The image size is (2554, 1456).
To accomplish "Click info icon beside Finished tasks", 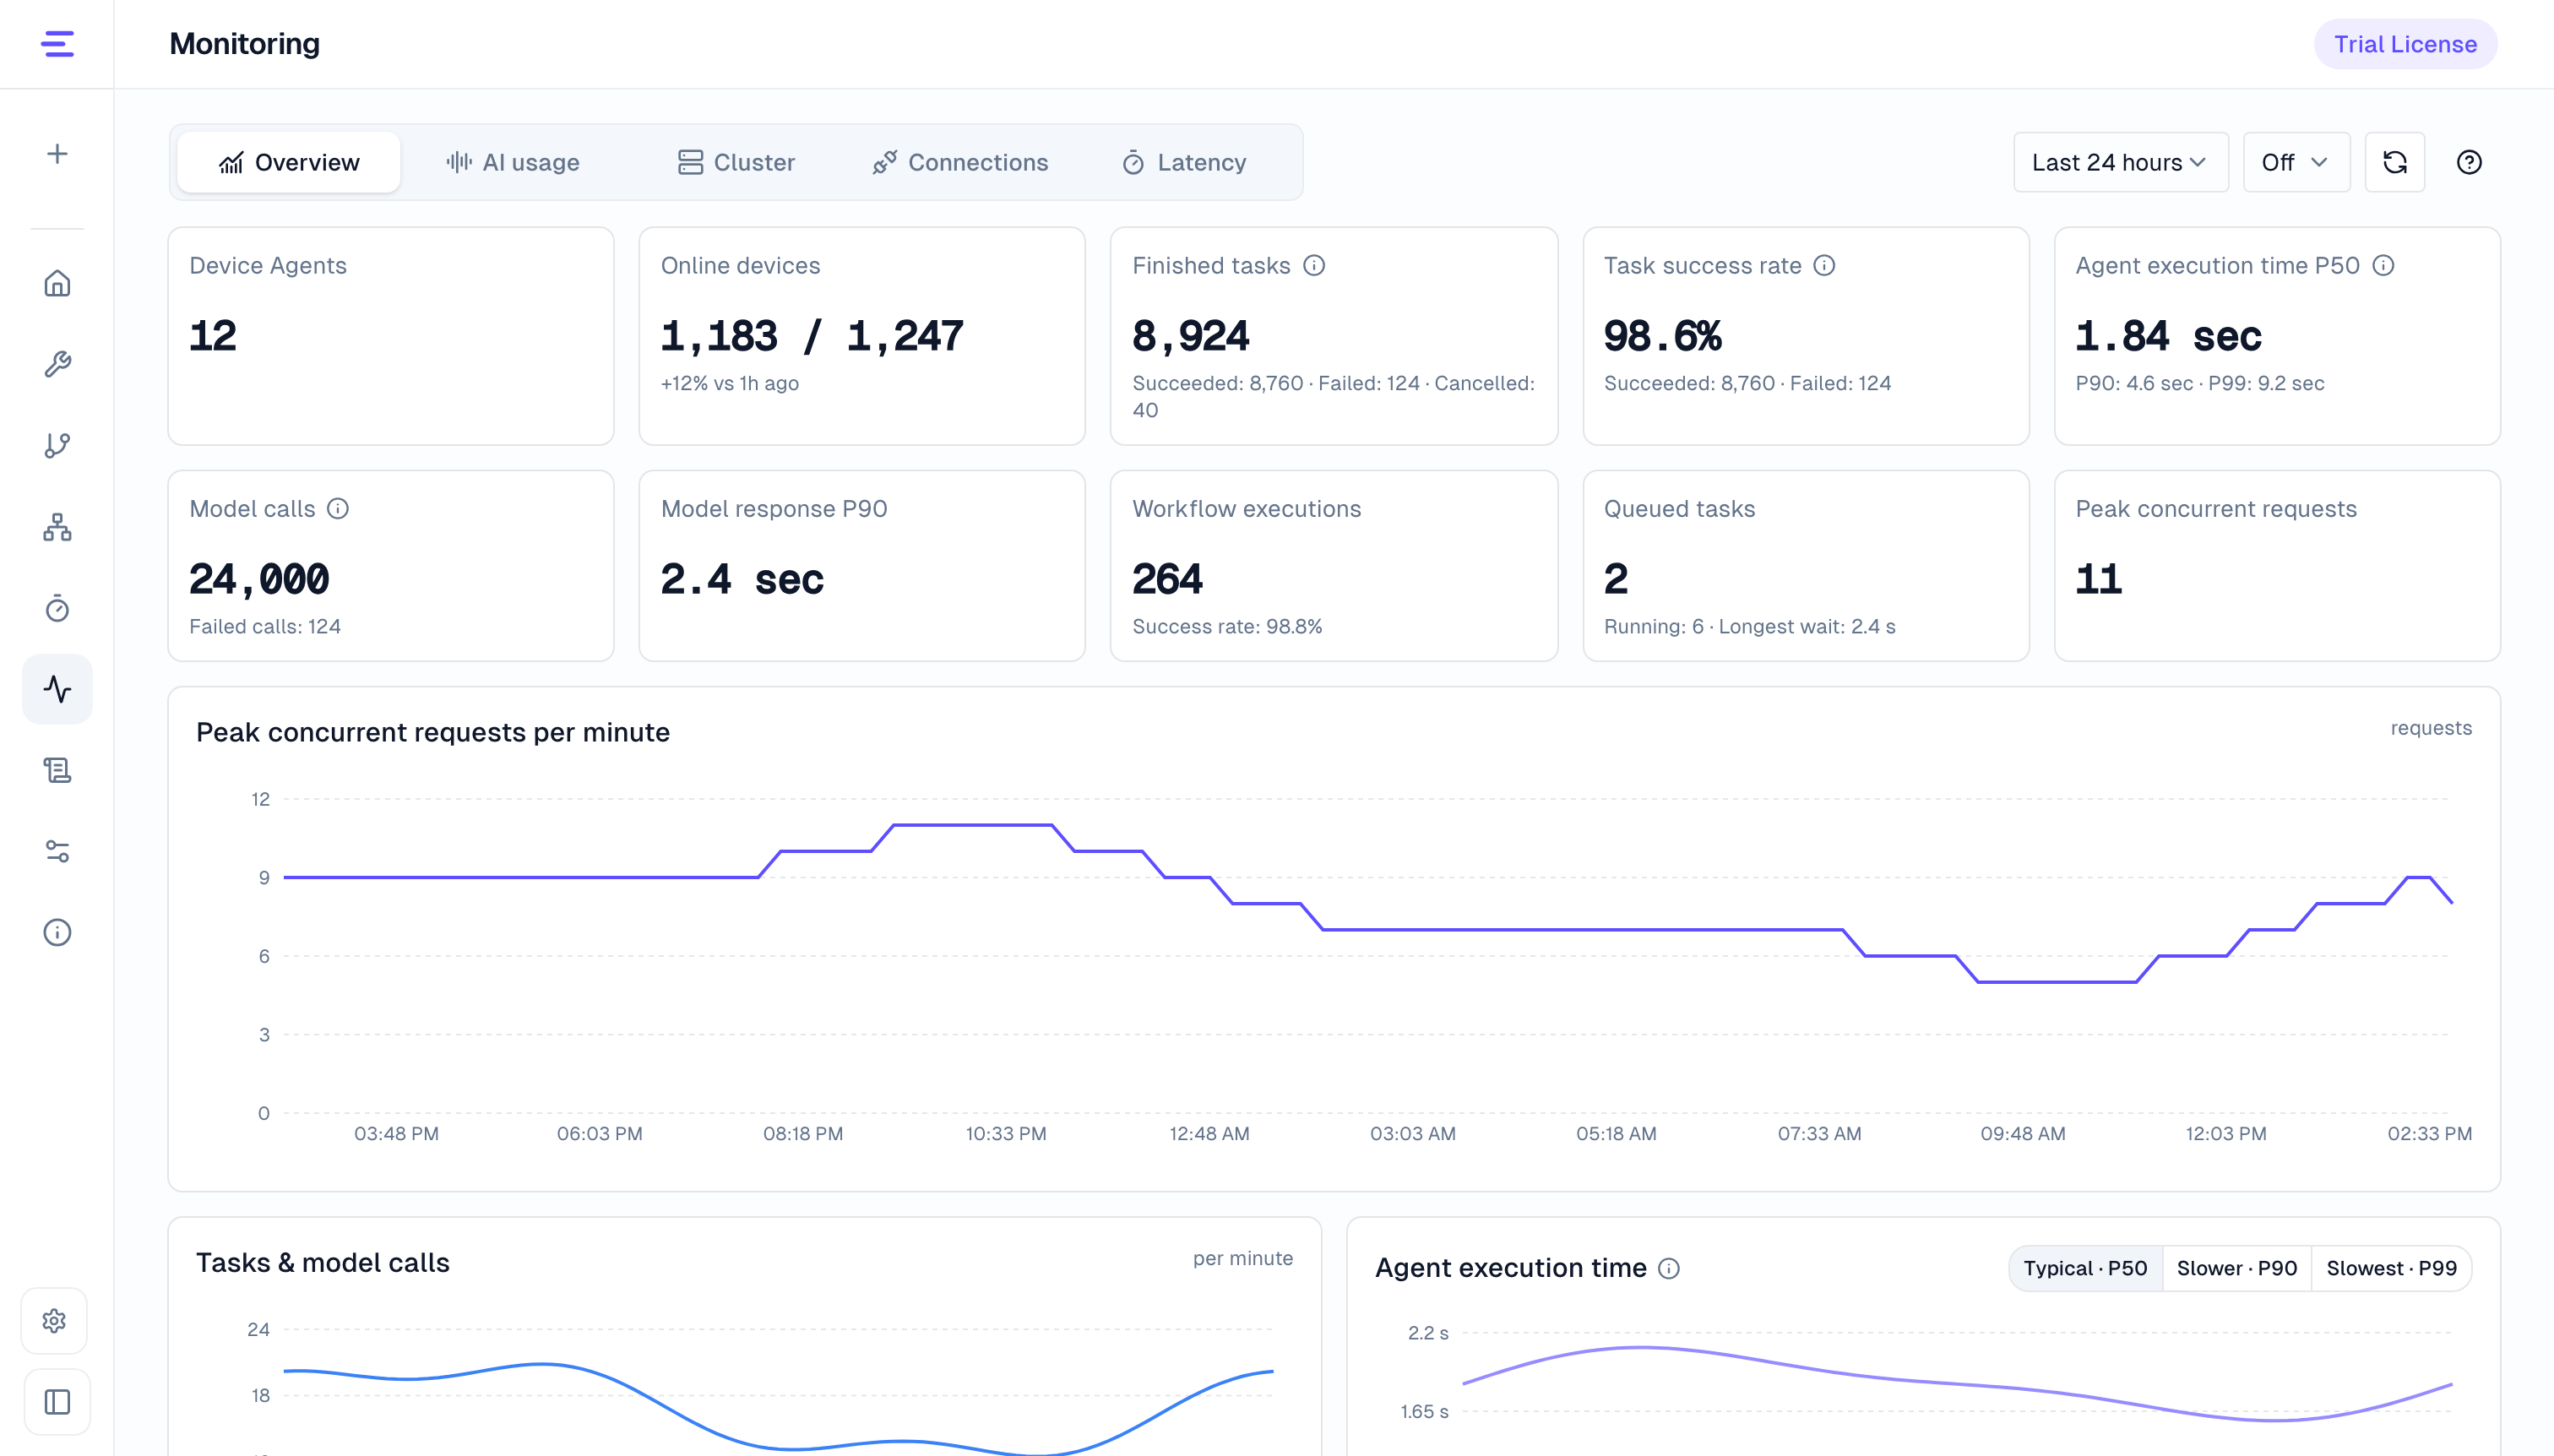I will (x=1314, y=265).
